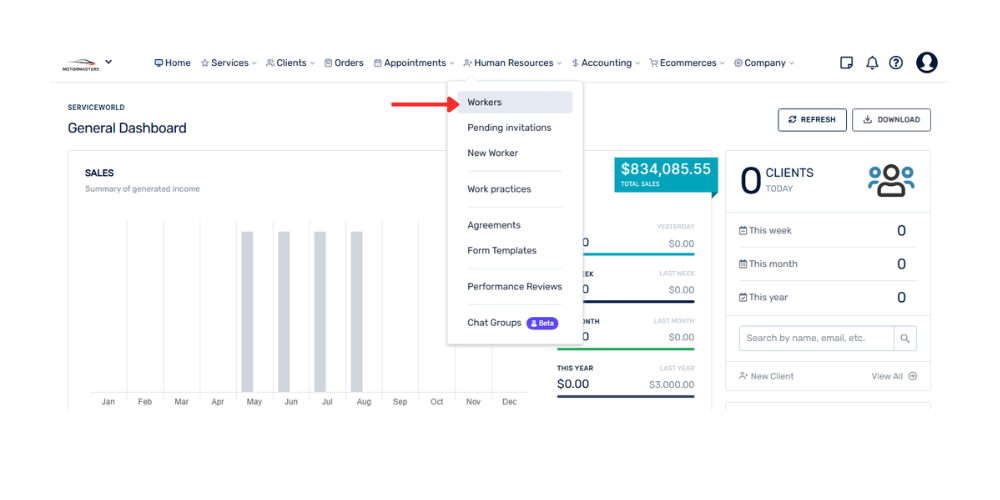Expand the Accounting dropdown menu
The width and height of the screenshot is (1000, 500).
(x=606, y=63)
